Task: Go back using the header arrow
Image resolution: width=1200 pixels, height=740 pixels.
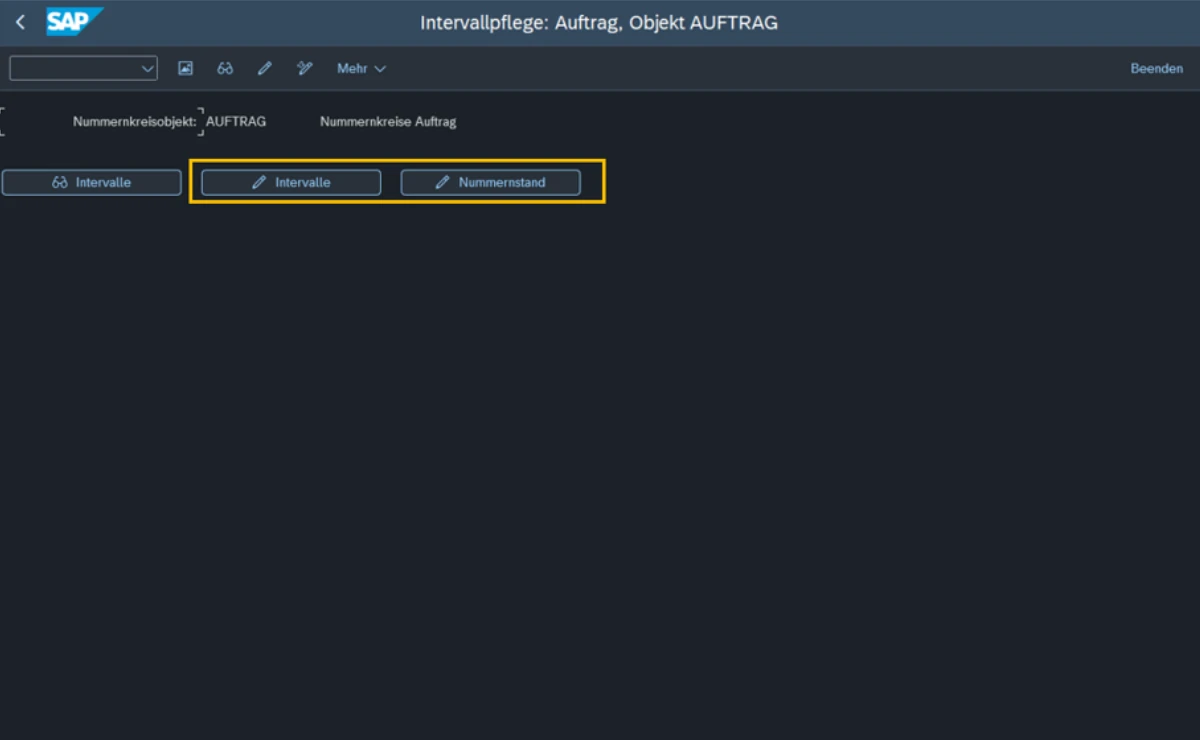Action: pos(20,22)
